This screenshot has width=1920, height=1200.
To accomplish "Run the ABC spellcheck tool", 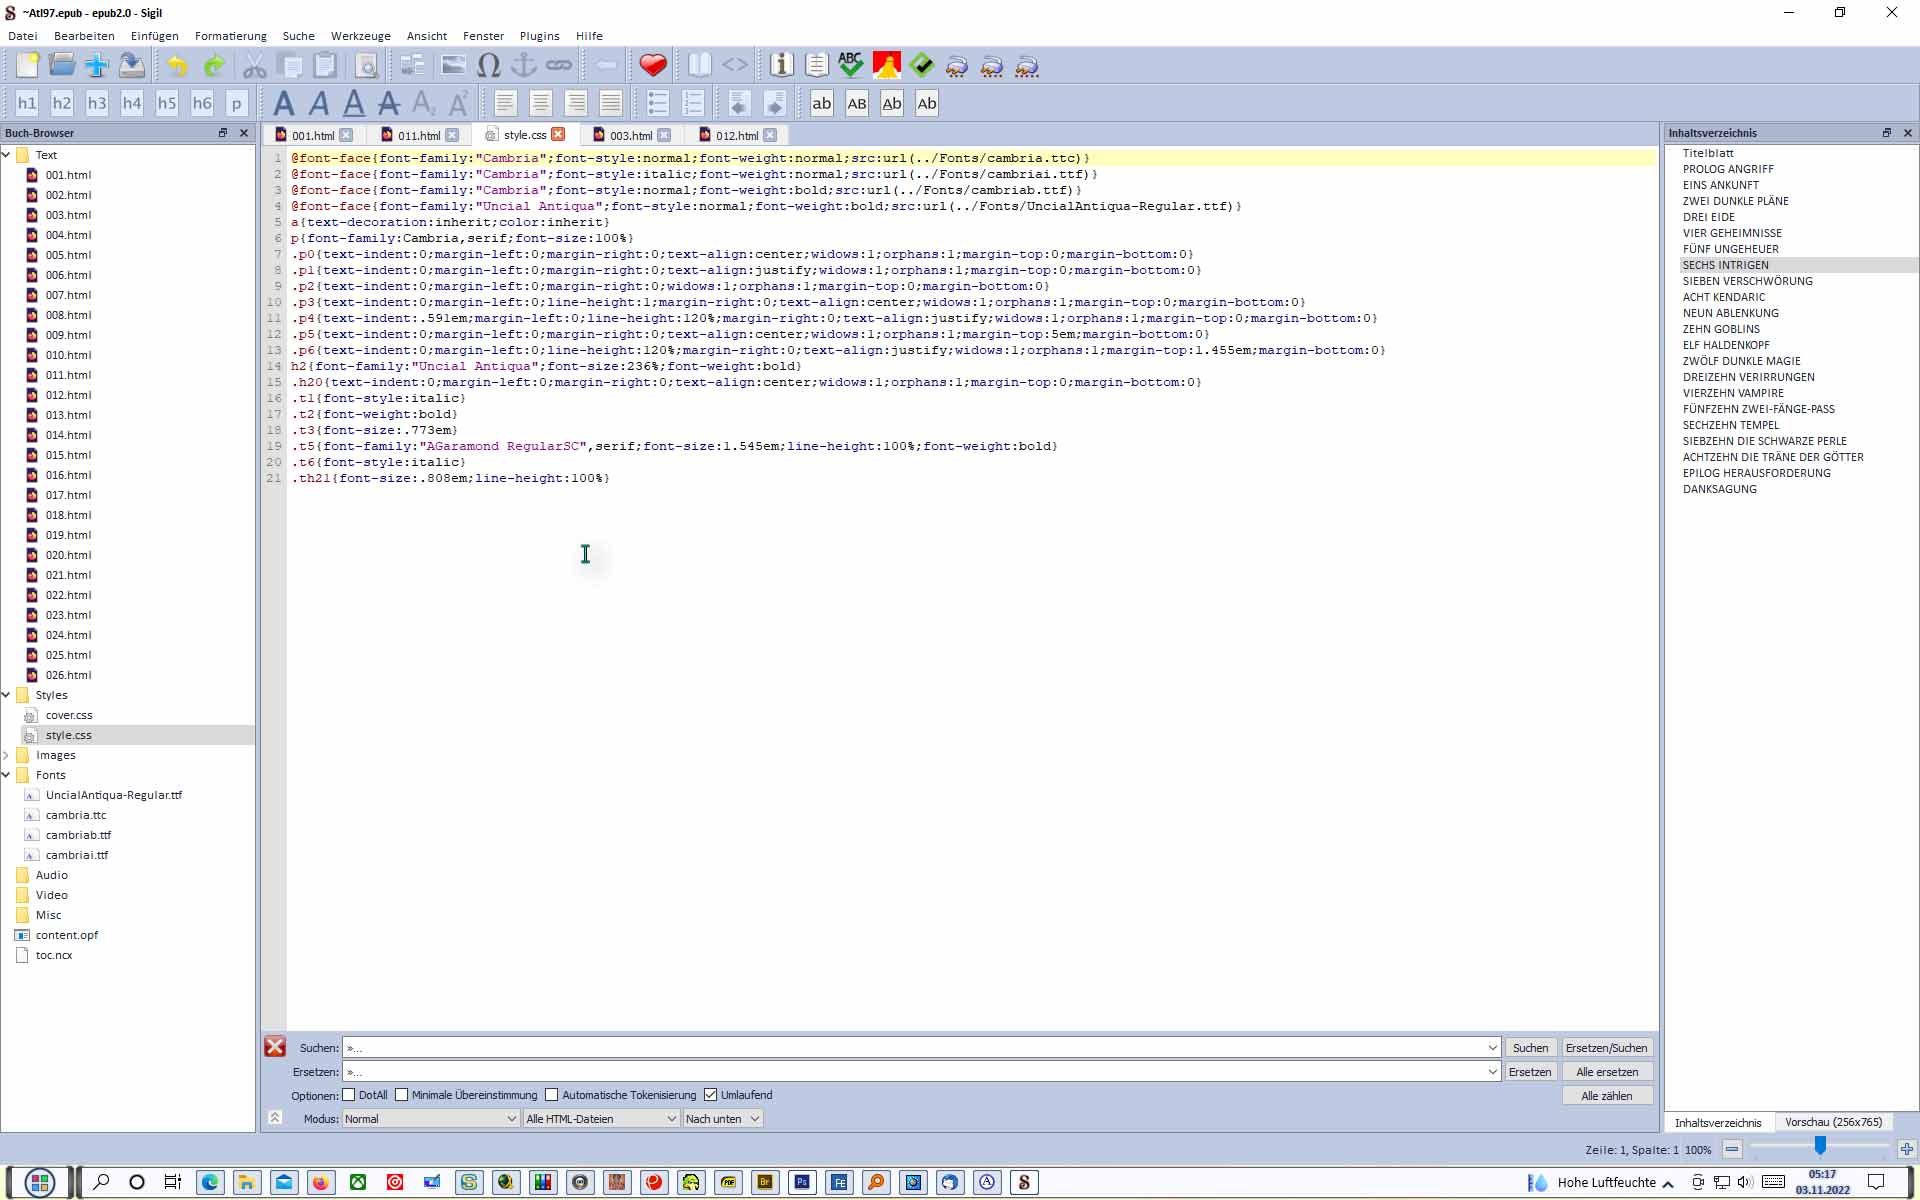I will 850,66.
